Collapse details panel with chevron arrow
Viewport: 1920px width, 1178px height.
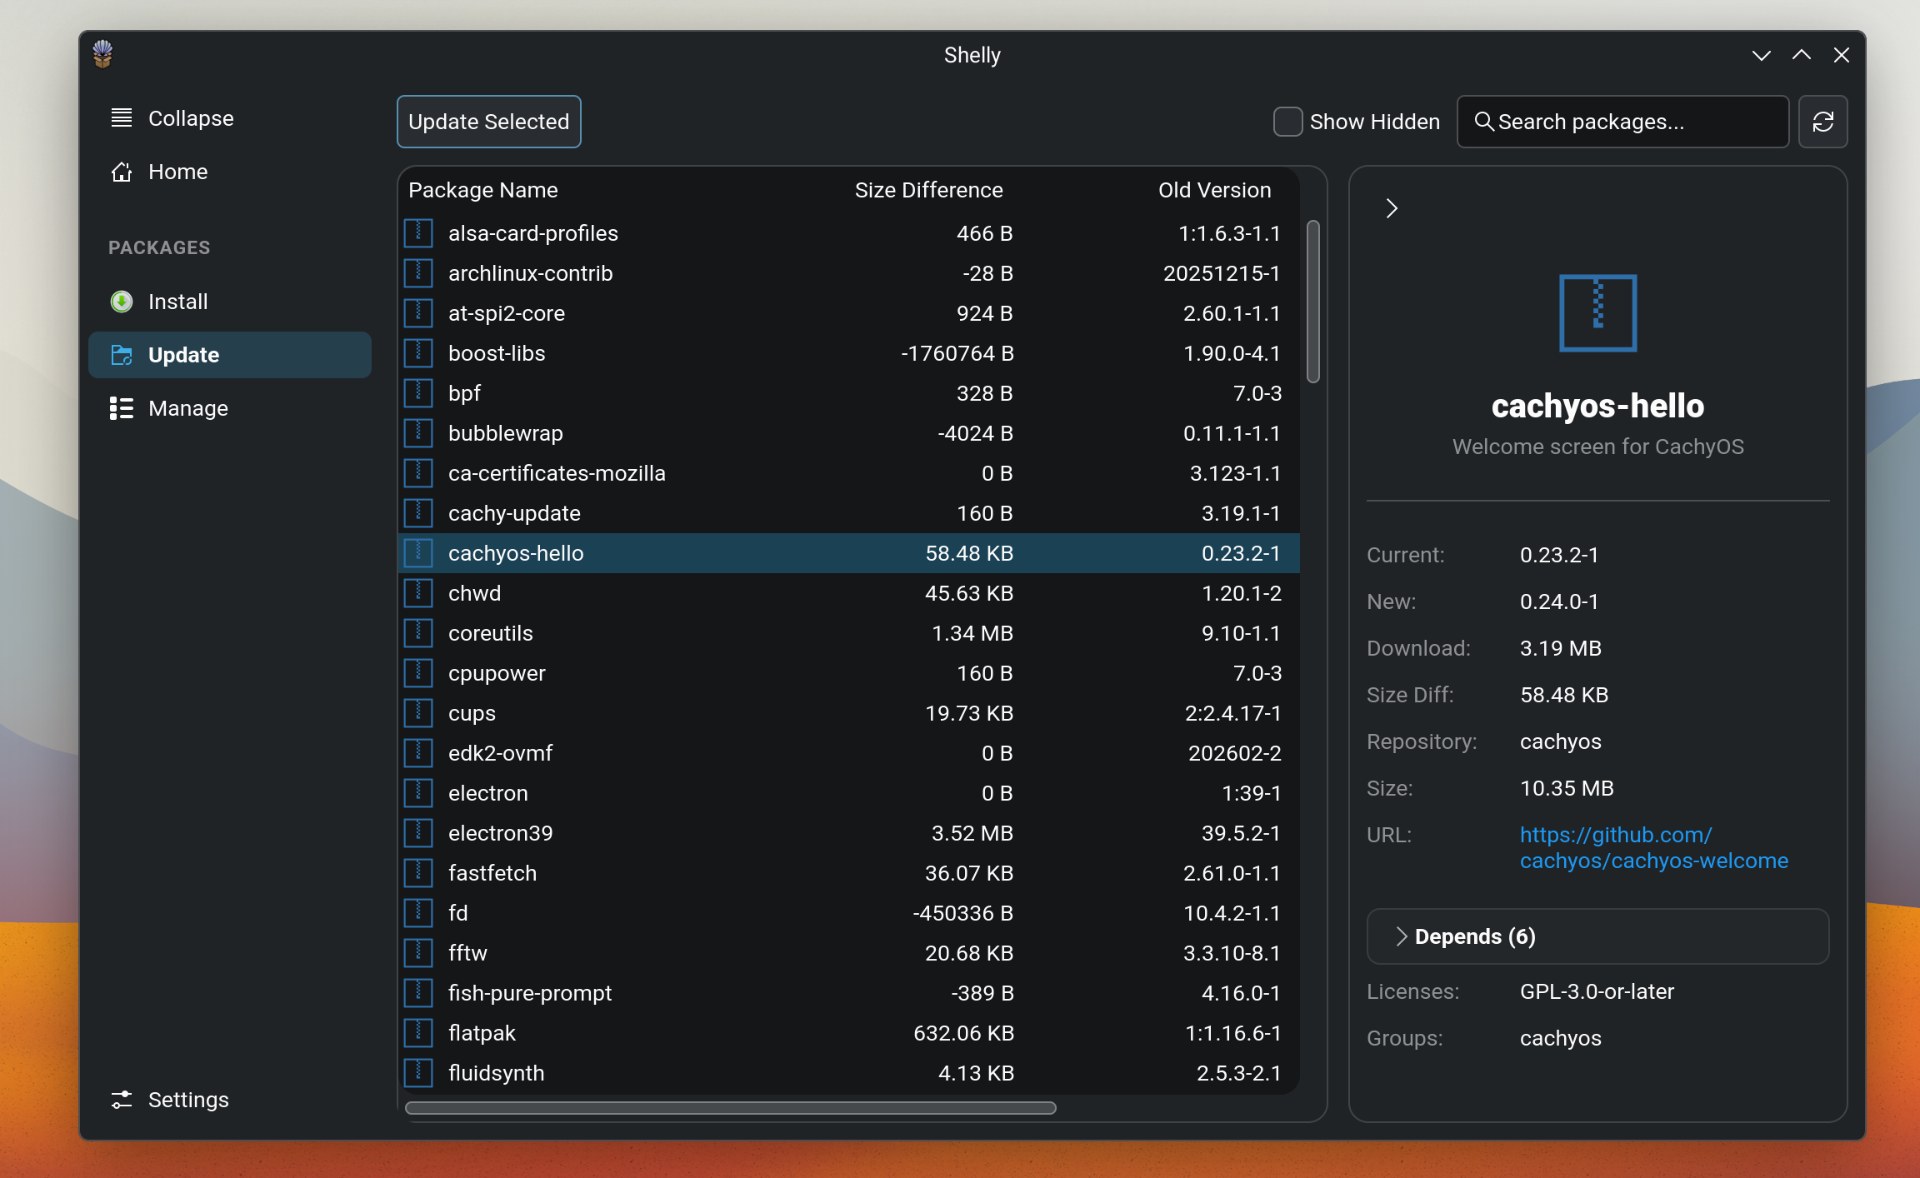point(1391,208)
